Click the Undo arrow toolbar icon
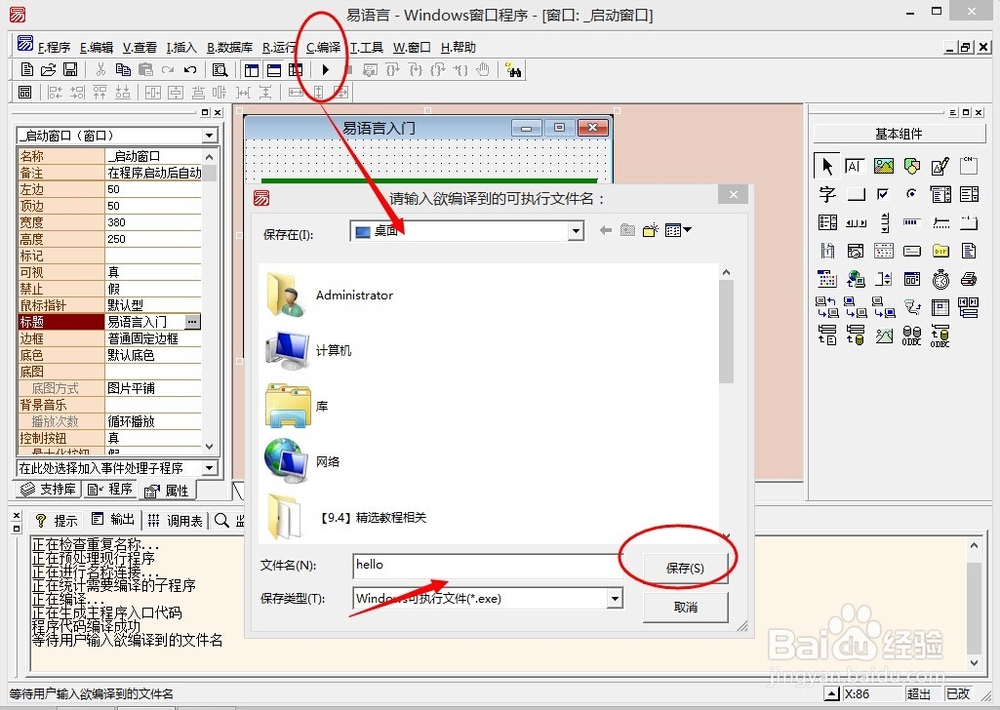 pos(190,70)
